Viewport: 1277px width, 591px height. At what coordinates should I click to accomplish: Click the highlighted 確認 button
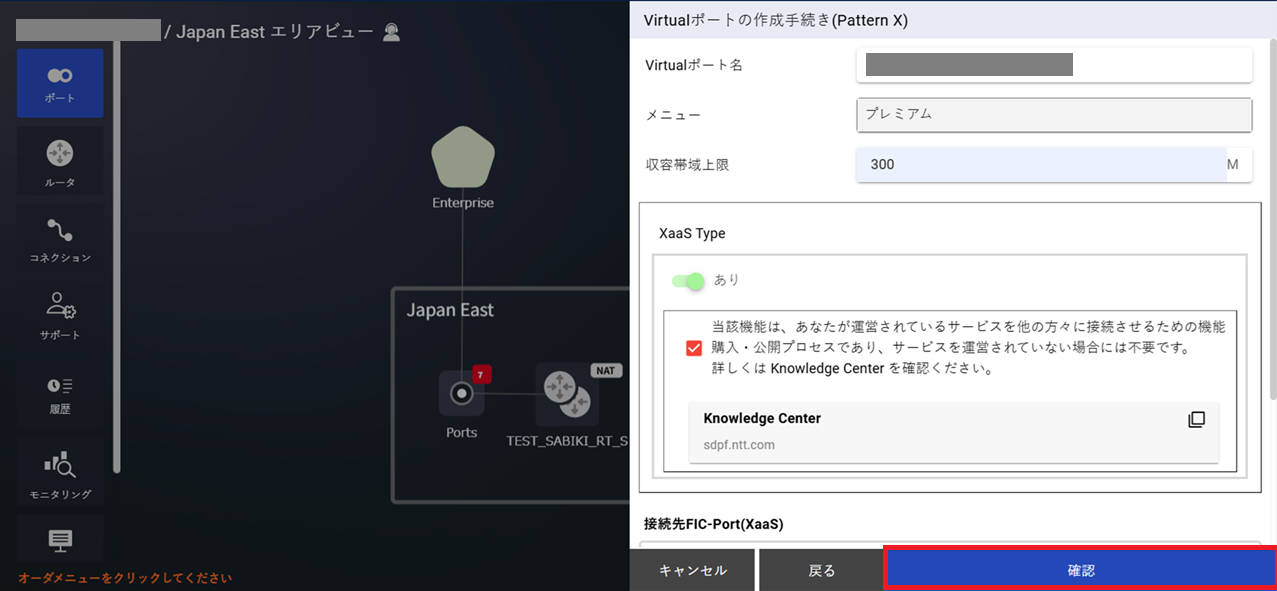[x=1081, y=569]
